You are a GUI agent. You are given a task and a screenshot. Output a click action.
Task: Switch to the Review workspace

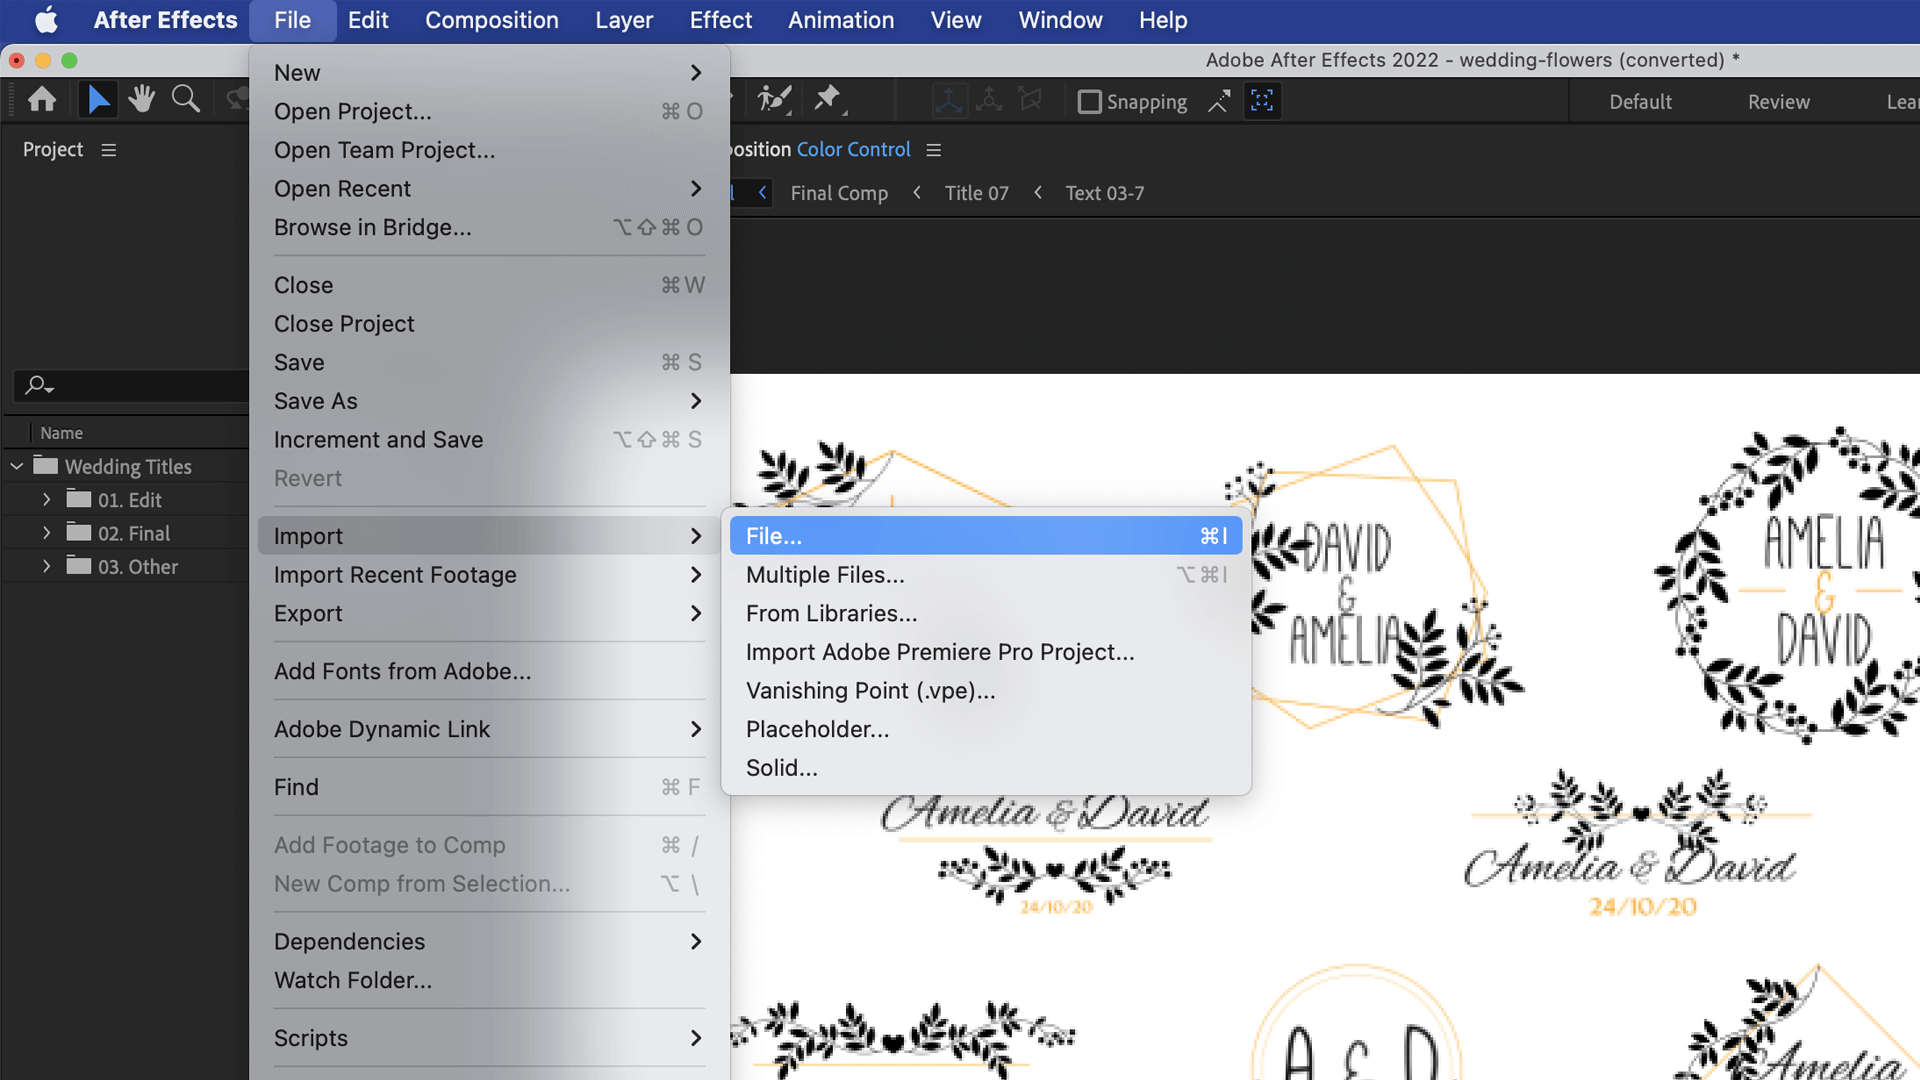[x=1778, y=102]
